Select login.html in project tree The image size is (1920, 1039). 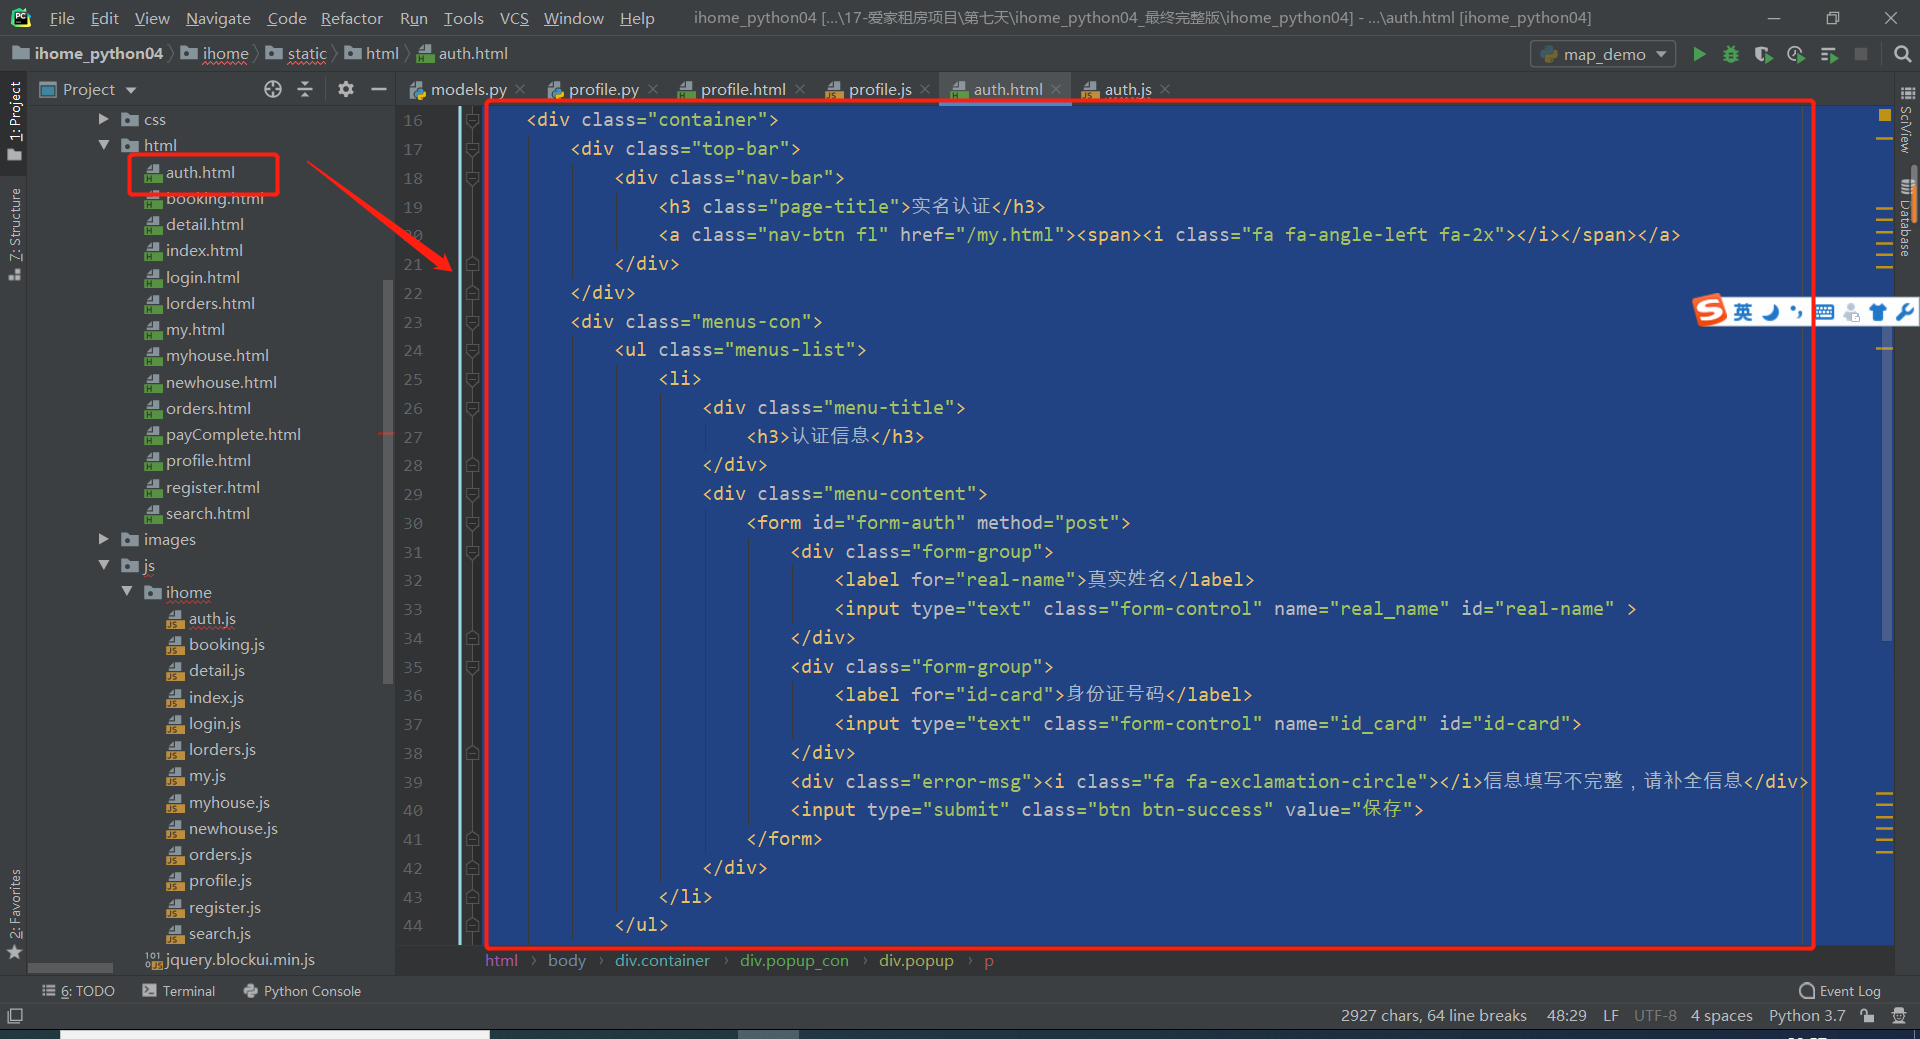click(x=202, y=277)
